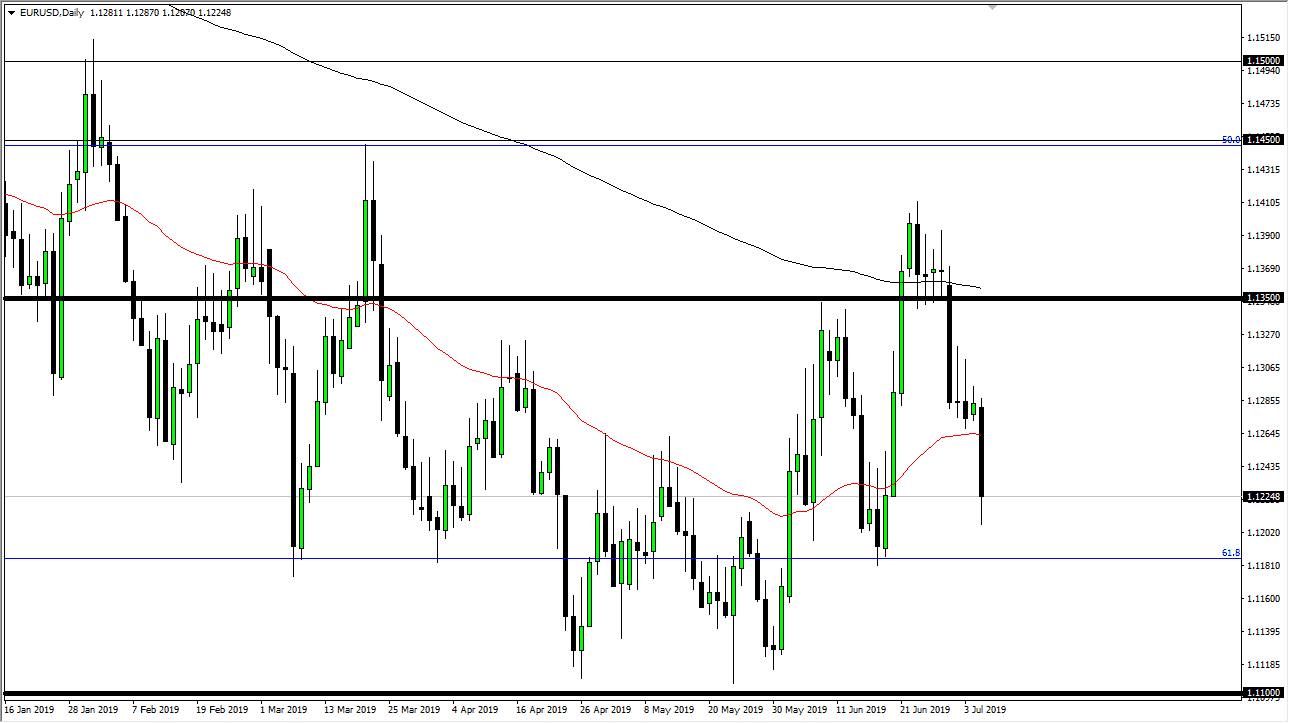The height and width of the screenshot is (723, 1289).
Task: Select the 1.13500 resistance level price tag
Action: point(1262,298)
